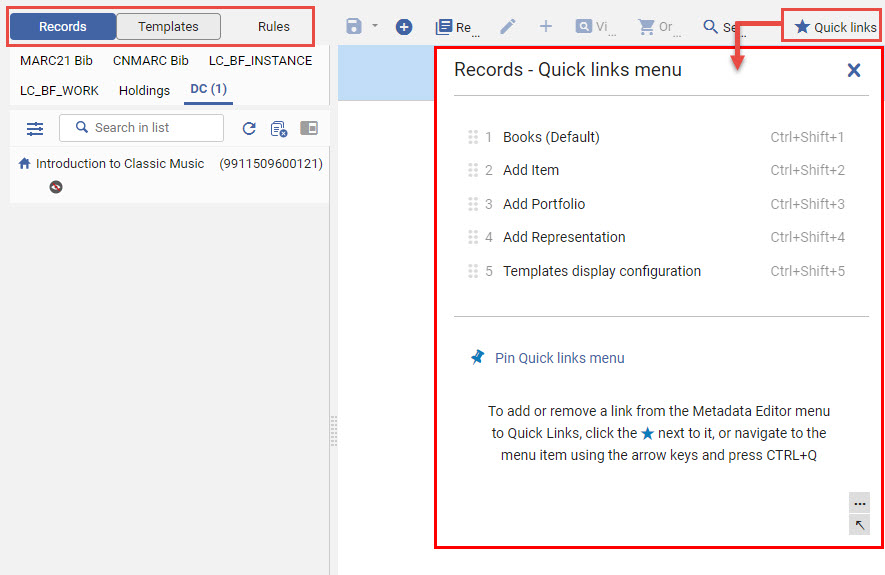
Task: Switch to the Records section
Action: [x=63, y=27]
